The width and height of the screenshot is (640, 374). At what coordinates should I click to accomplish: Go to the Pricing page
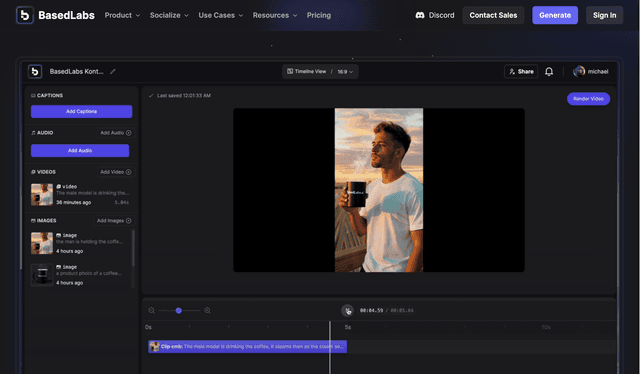[x=319, y=15]
